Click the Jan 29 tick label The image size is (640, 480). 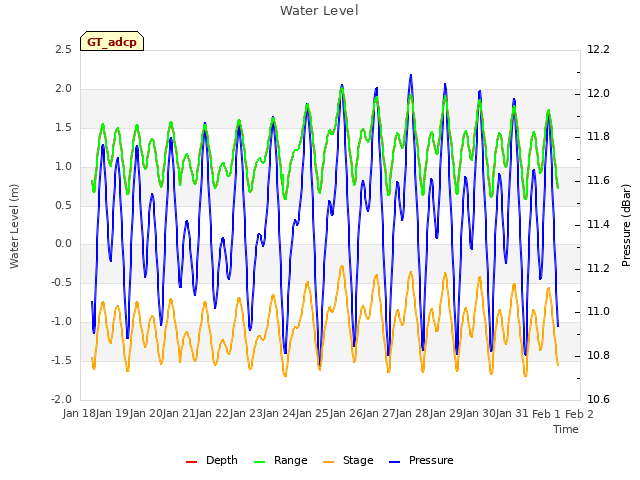(447, 414)
